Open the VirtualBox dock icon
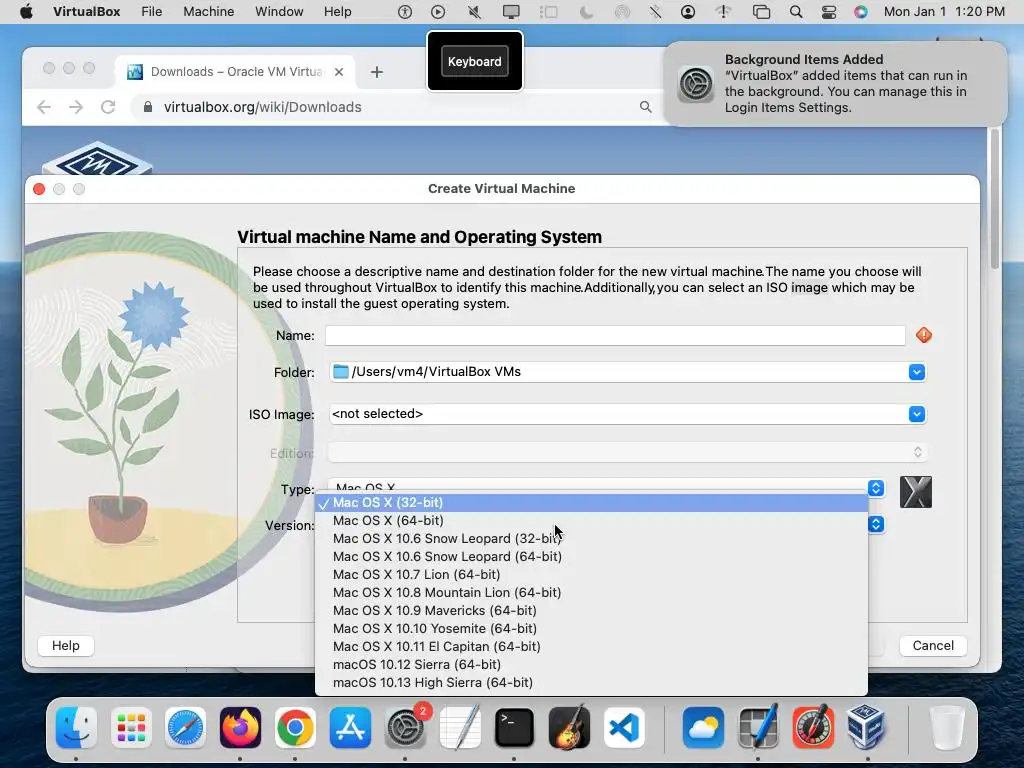Viewport: 1024px width, 768px height. 867,728
